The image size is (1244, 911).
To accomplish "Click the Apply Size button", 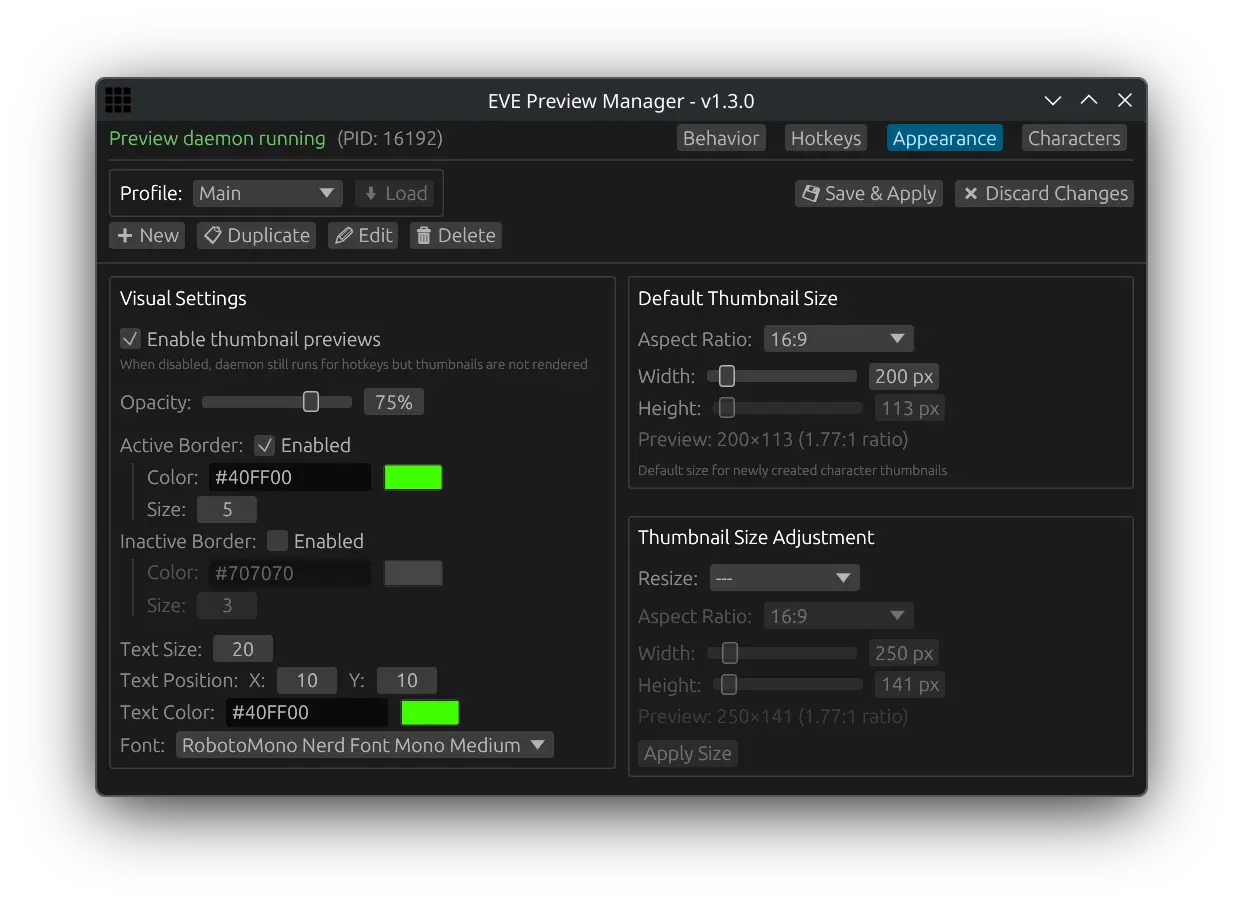I will (x=687, y=753).
